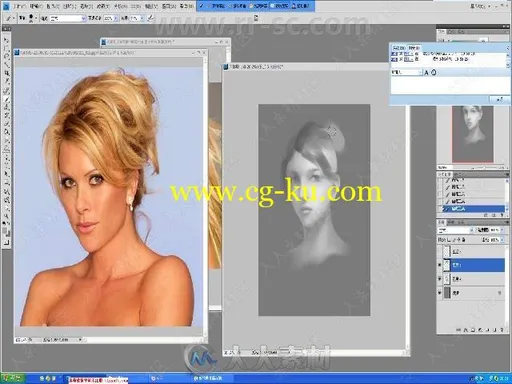
Task: Click the button at popup window's bottom right
Action: [x=499, y=99]
